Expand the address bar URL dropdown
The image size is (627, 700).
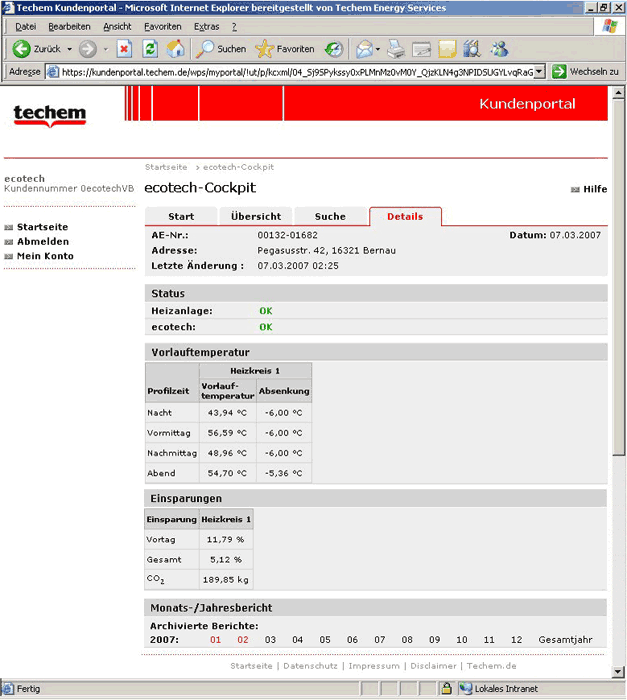click(x=539, y=72)
